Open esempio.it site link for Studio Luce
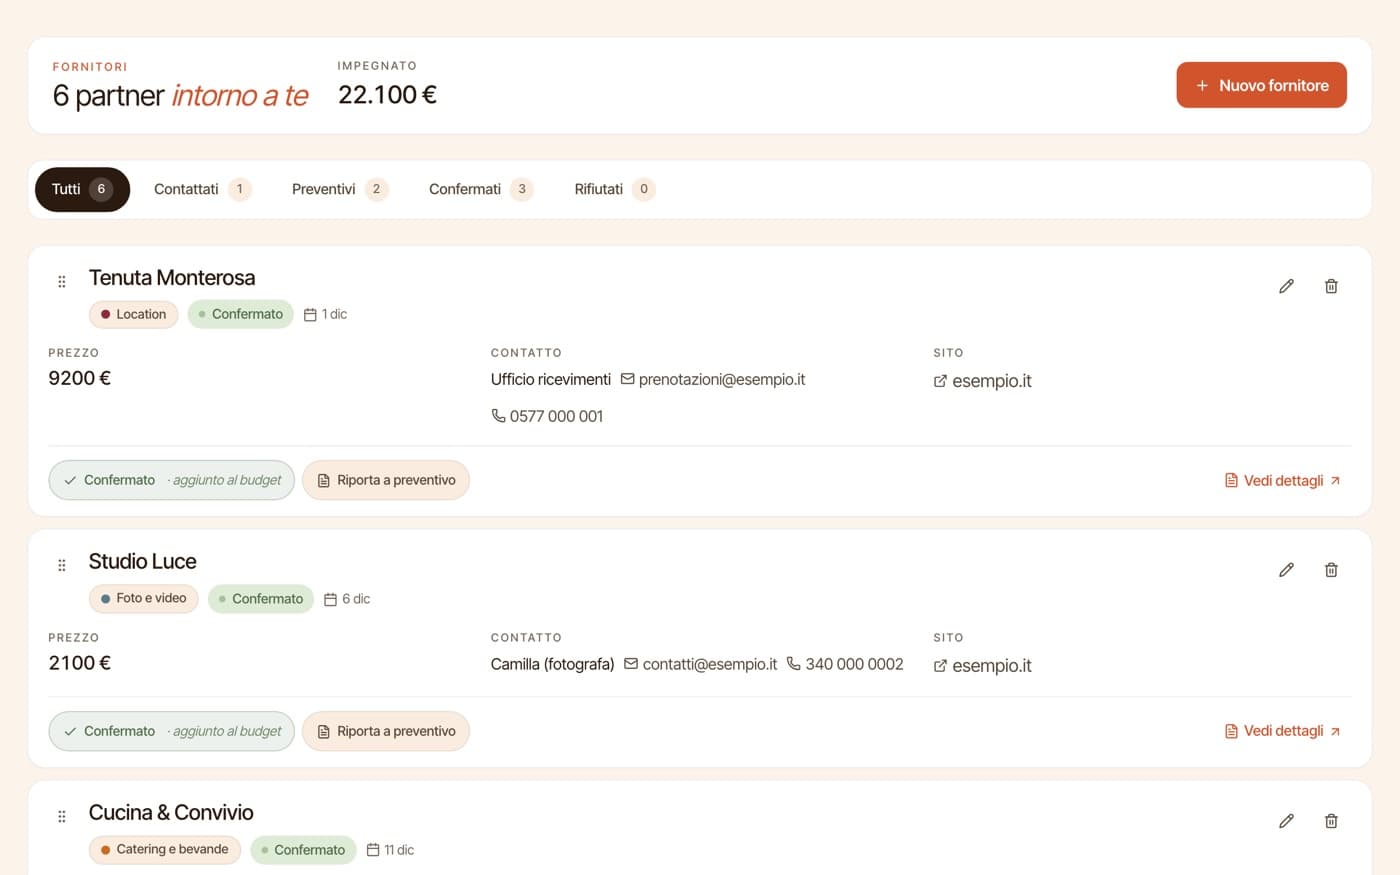The height and width of the screenshot is (875, 1400). [x=982, y=666]
